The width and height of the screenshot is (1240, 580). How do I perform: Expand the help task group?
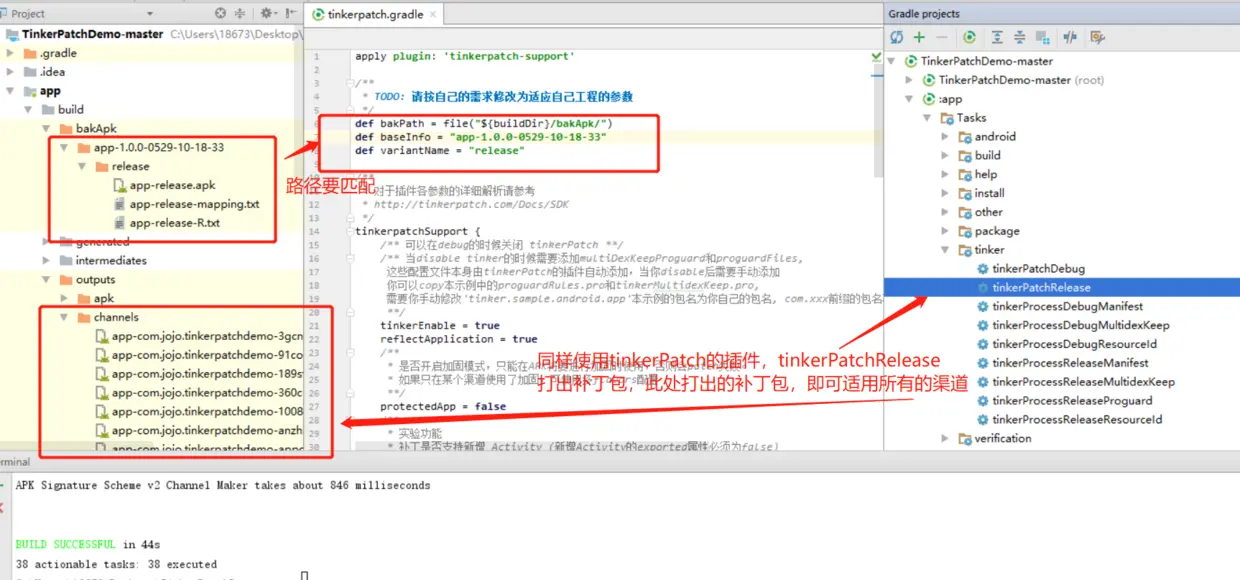(x=945, y=175)
